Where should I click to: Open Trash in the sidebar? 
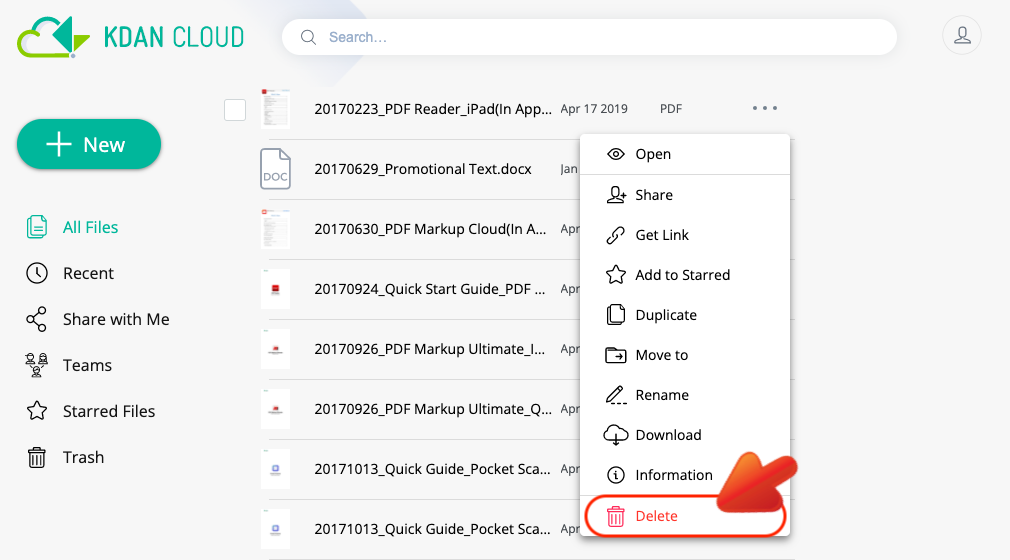coord(65,457)
